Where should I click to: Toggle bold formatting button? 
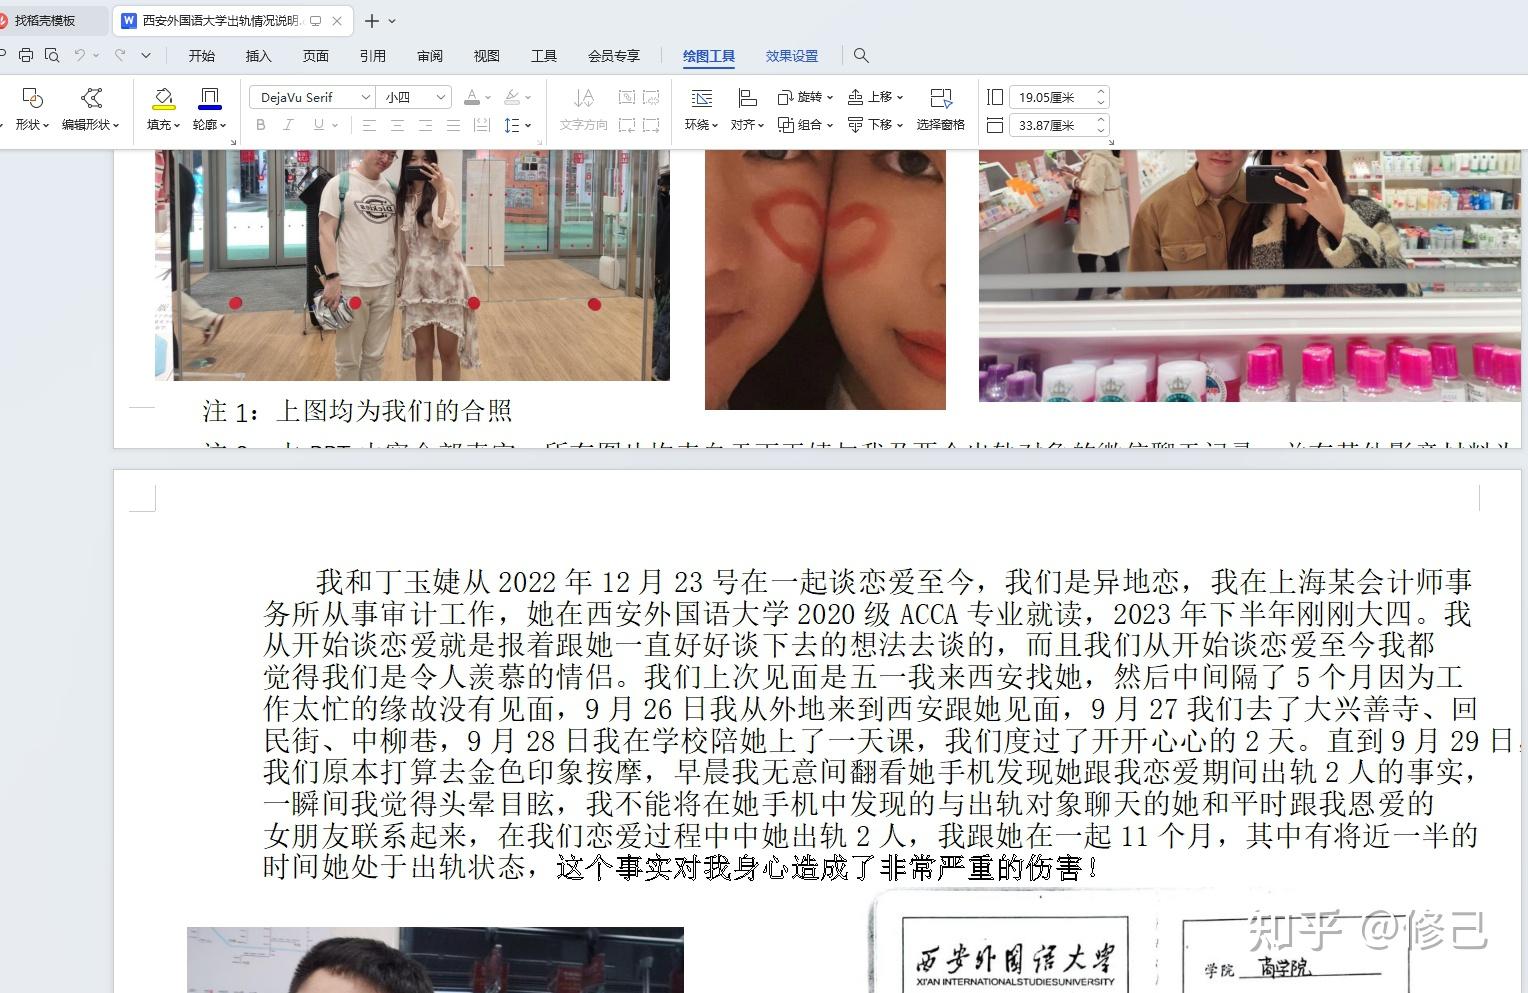point(261,125)
